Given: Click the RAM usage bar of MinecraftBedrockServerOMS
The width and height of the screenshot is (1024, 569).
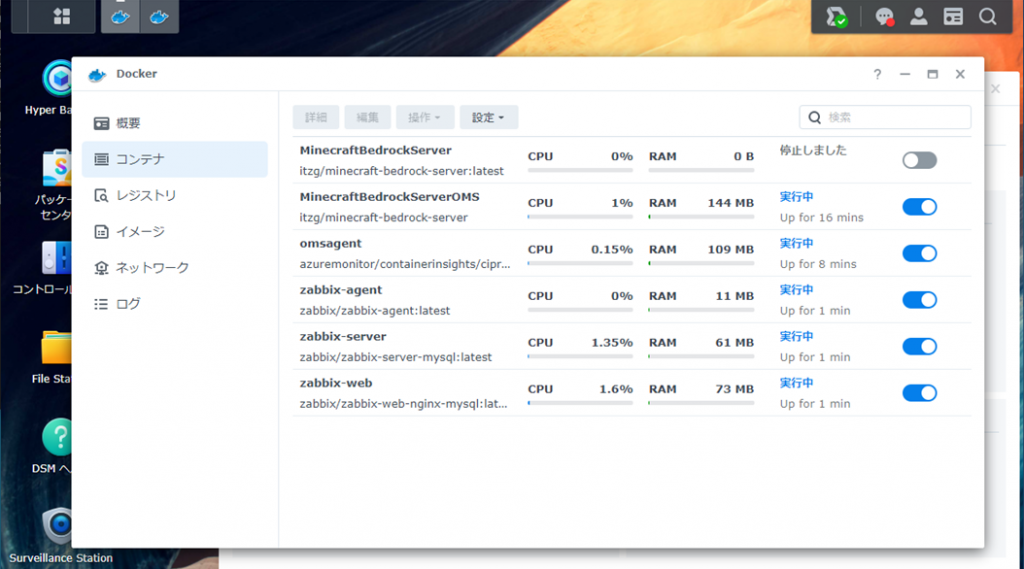Looking at the screenshot, I should pyautogui.click(x=701, y=217).
